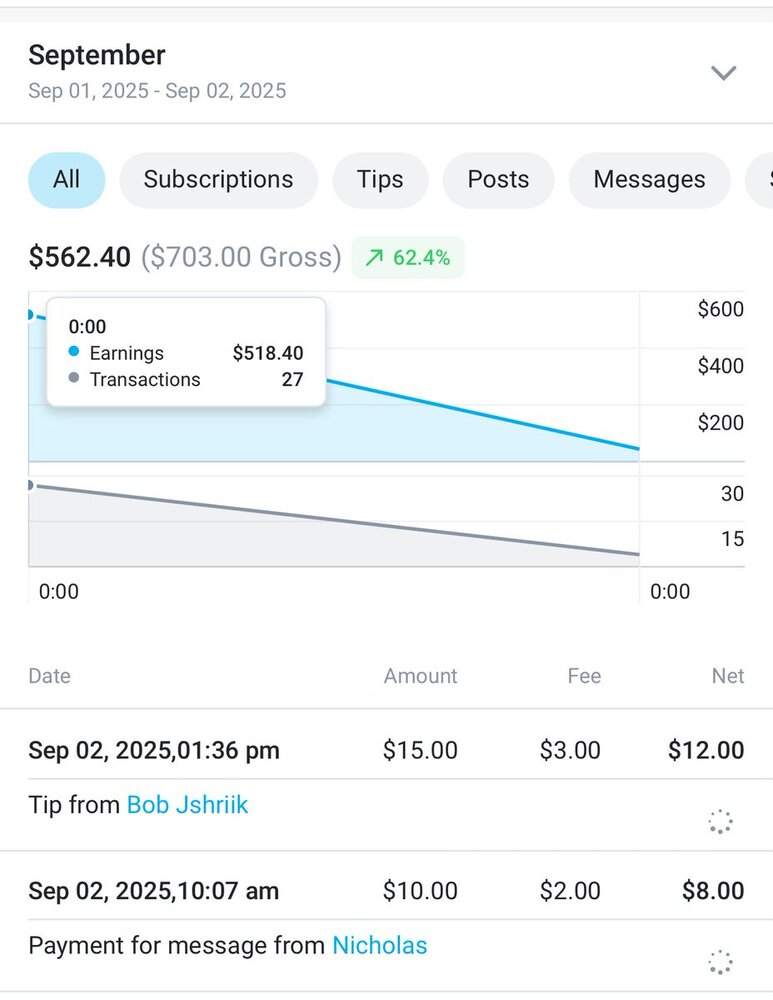This screenshot has height=1000, width=773.
Task: Click the gray transactions data point on chart
Action: [x=29, y=485]
